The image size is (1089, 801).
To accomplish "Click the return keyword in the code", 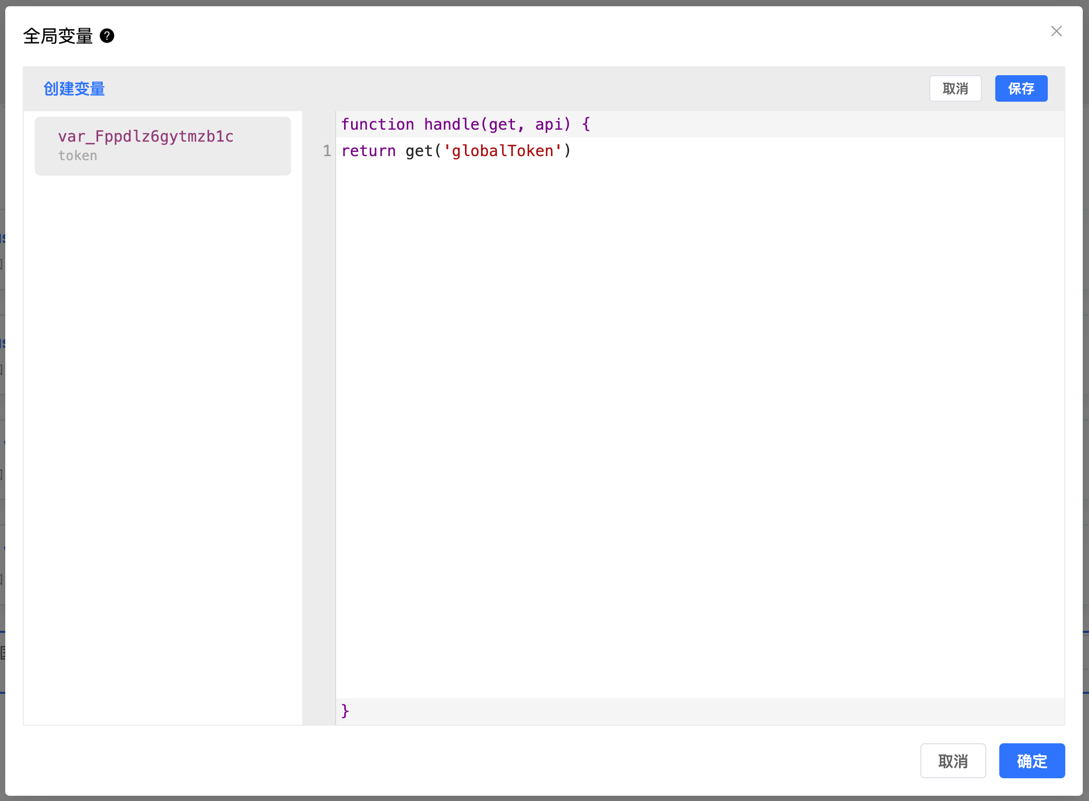I will (x=368, y=151).
